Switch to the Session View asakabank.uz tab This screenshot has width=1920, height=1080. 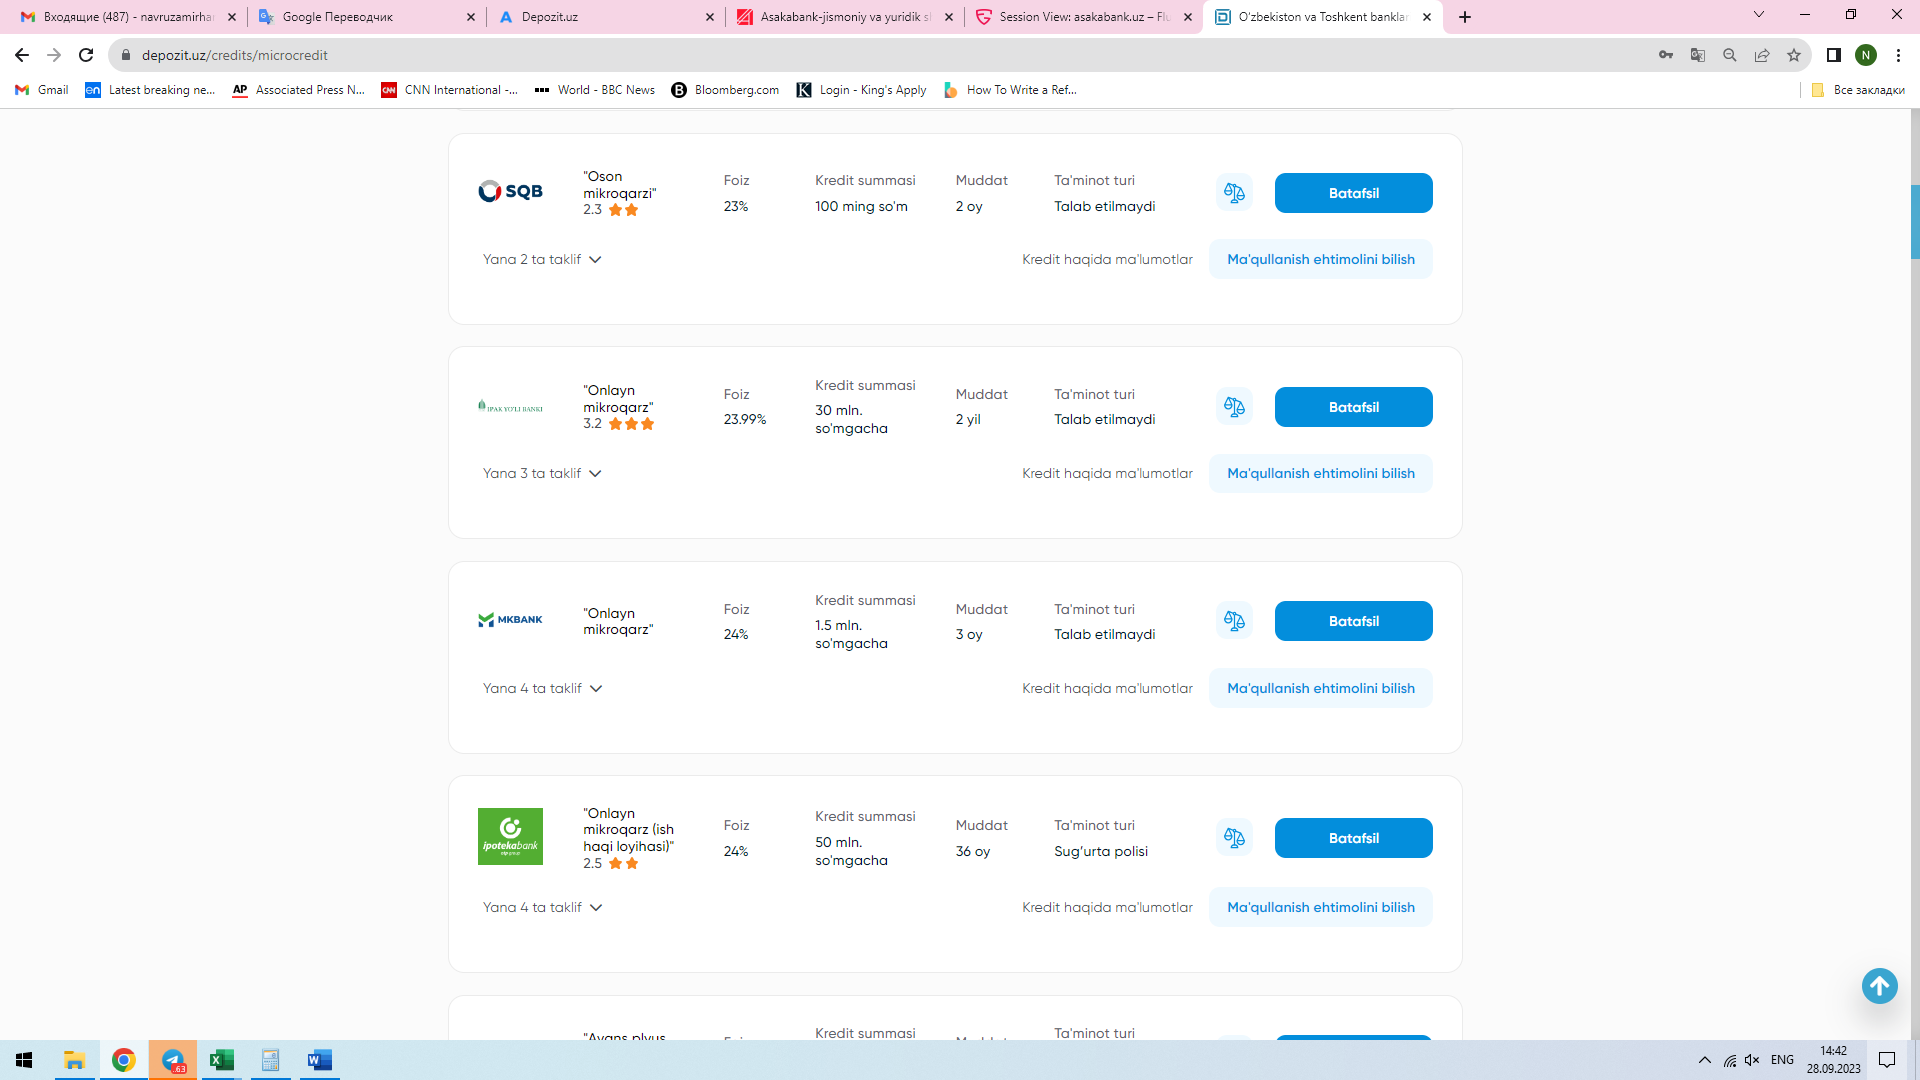1083,17
